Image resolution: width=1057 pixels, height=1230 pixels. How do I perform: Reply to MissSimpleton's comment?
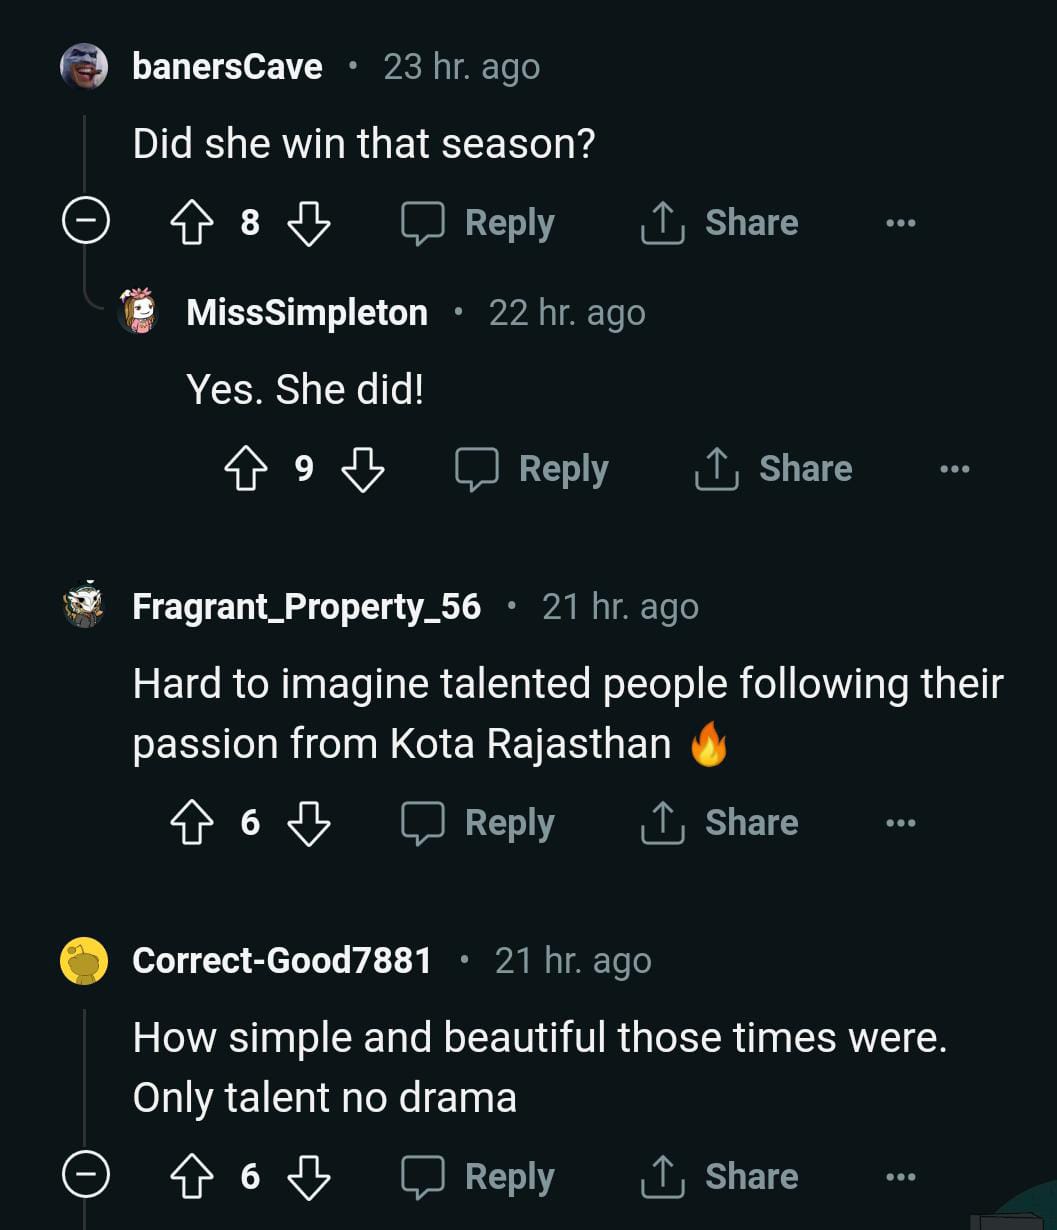pyautogui.click(x=532, y=469)
